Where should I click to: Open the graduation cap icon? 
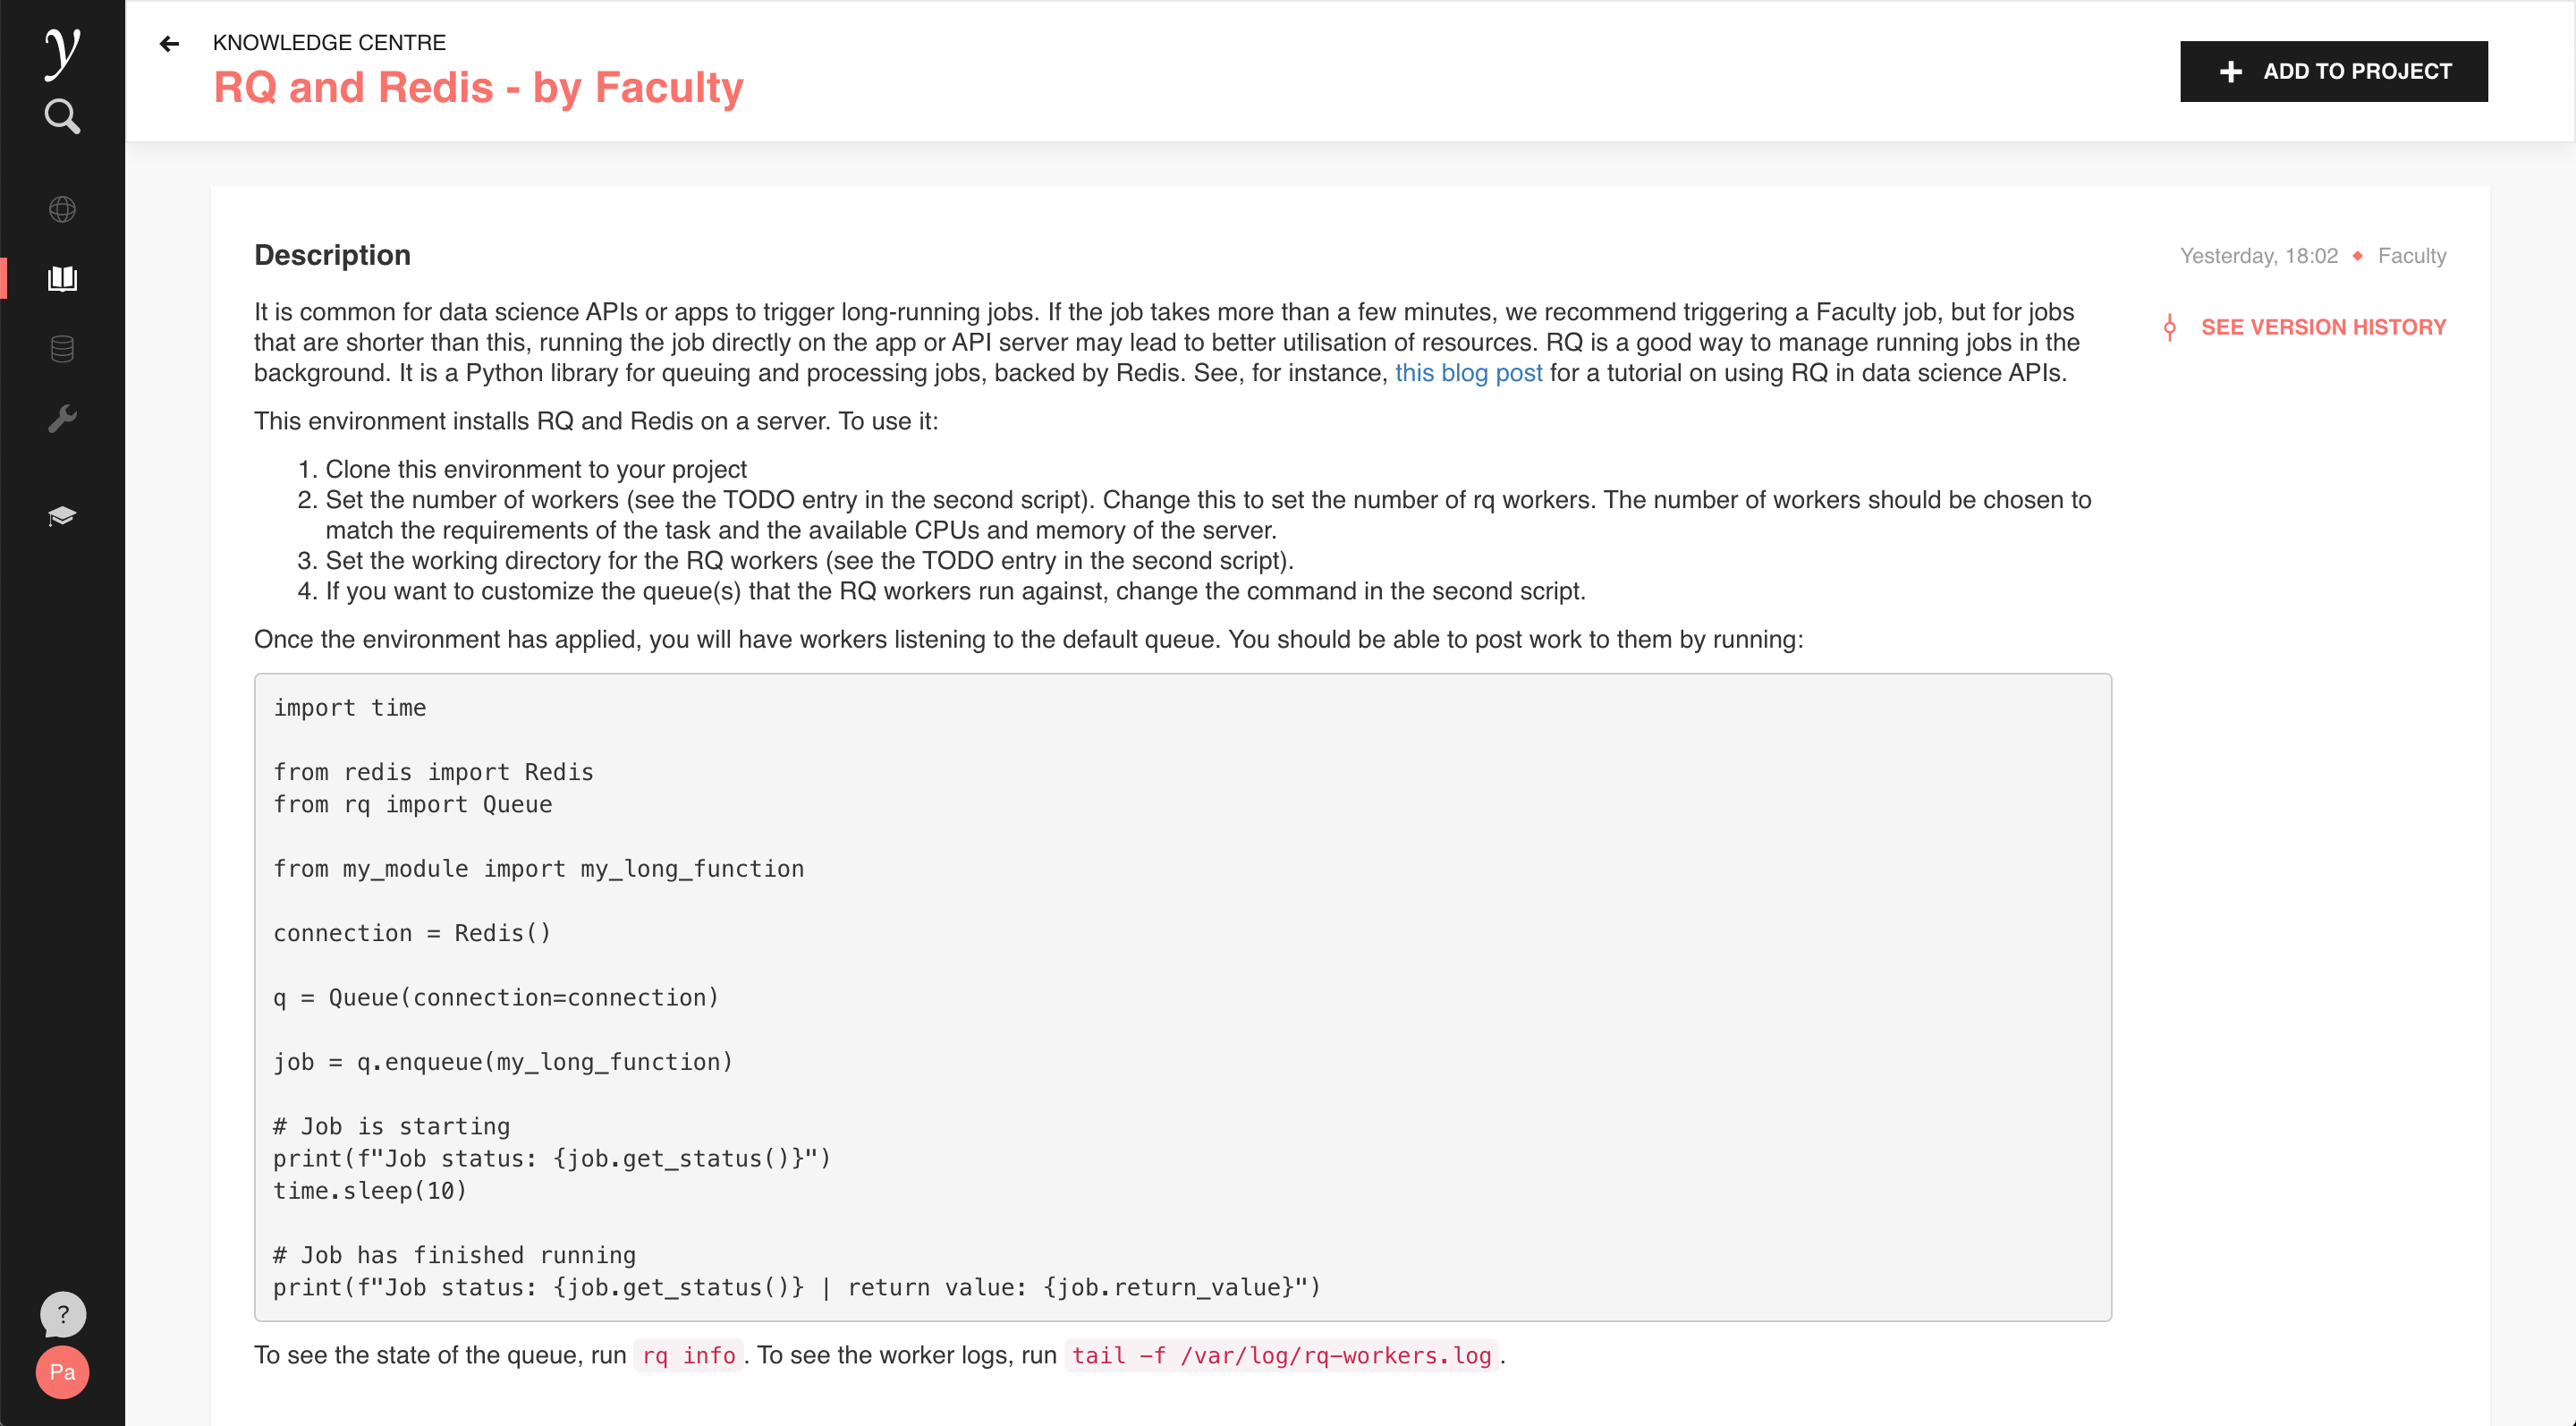tap(62, 516)
